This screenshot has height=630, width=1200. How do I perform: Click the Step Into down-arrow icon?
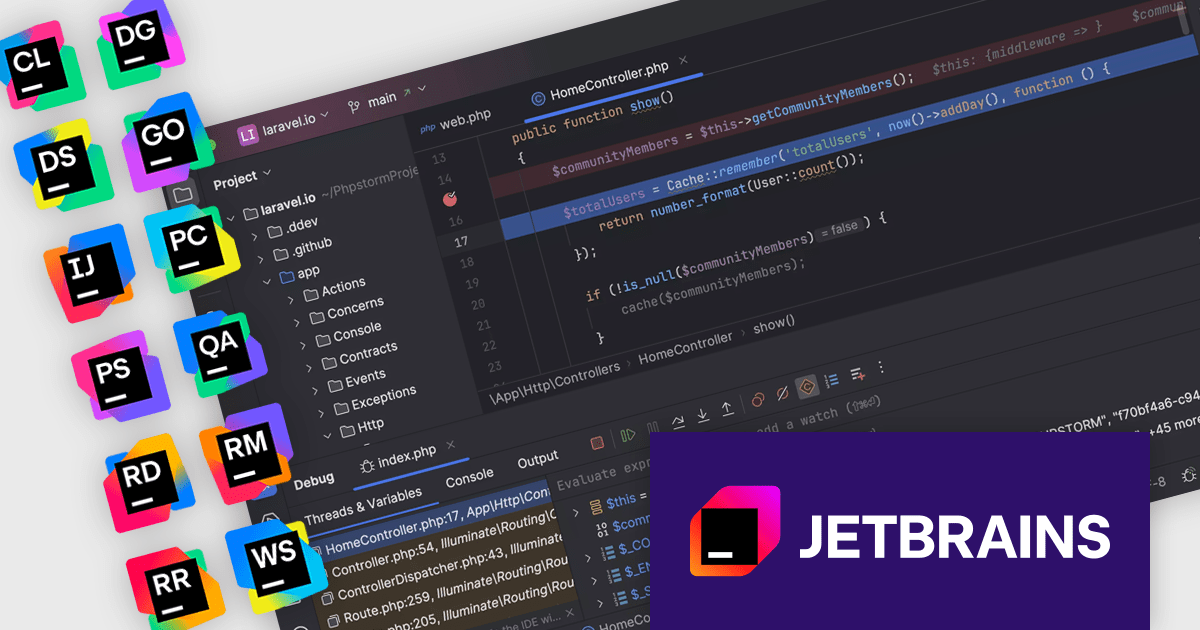click(703, 414)
